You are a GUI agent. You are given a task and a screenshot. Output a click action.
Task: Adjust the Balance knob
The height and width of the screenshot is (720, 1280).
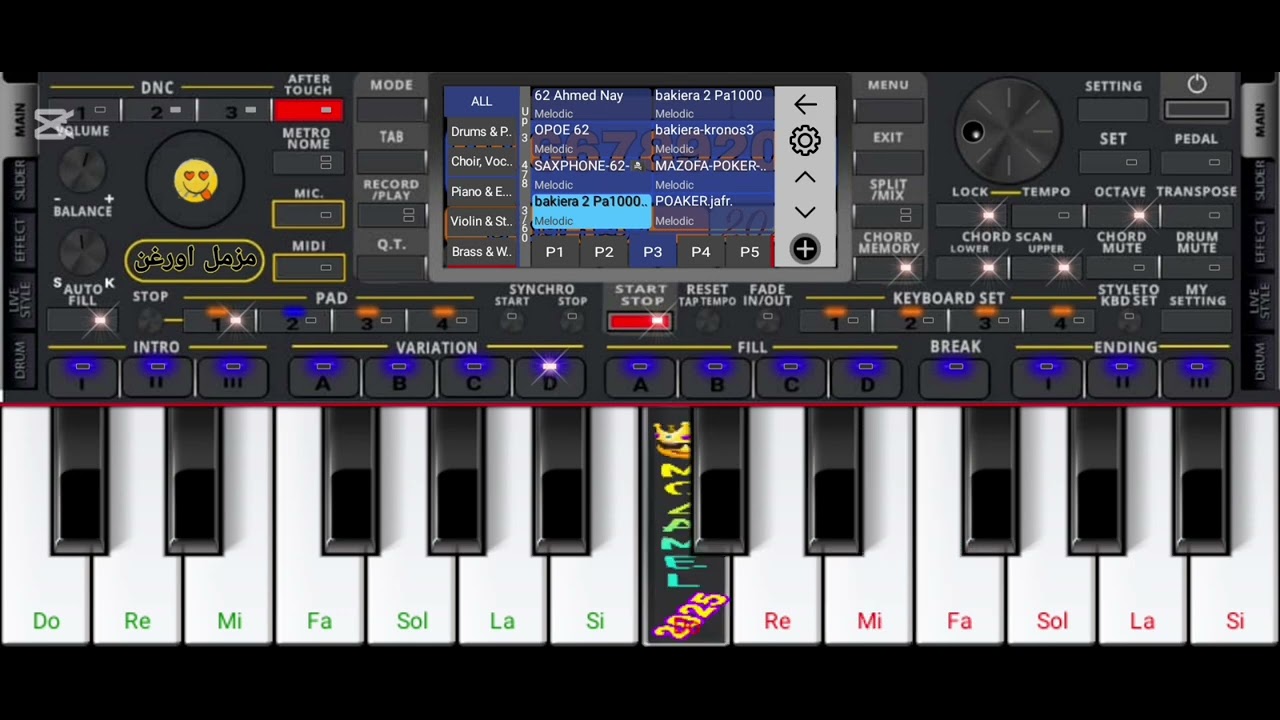click(82, 251)
